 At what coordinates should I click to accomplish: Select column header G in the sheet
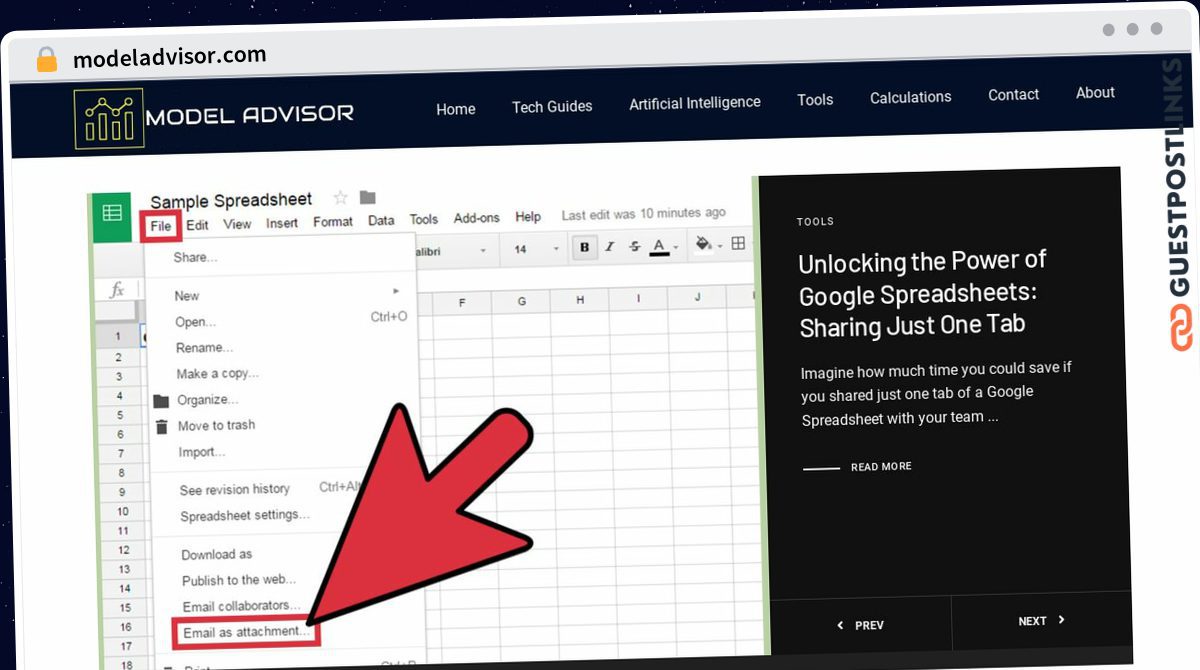pos(523,301)
